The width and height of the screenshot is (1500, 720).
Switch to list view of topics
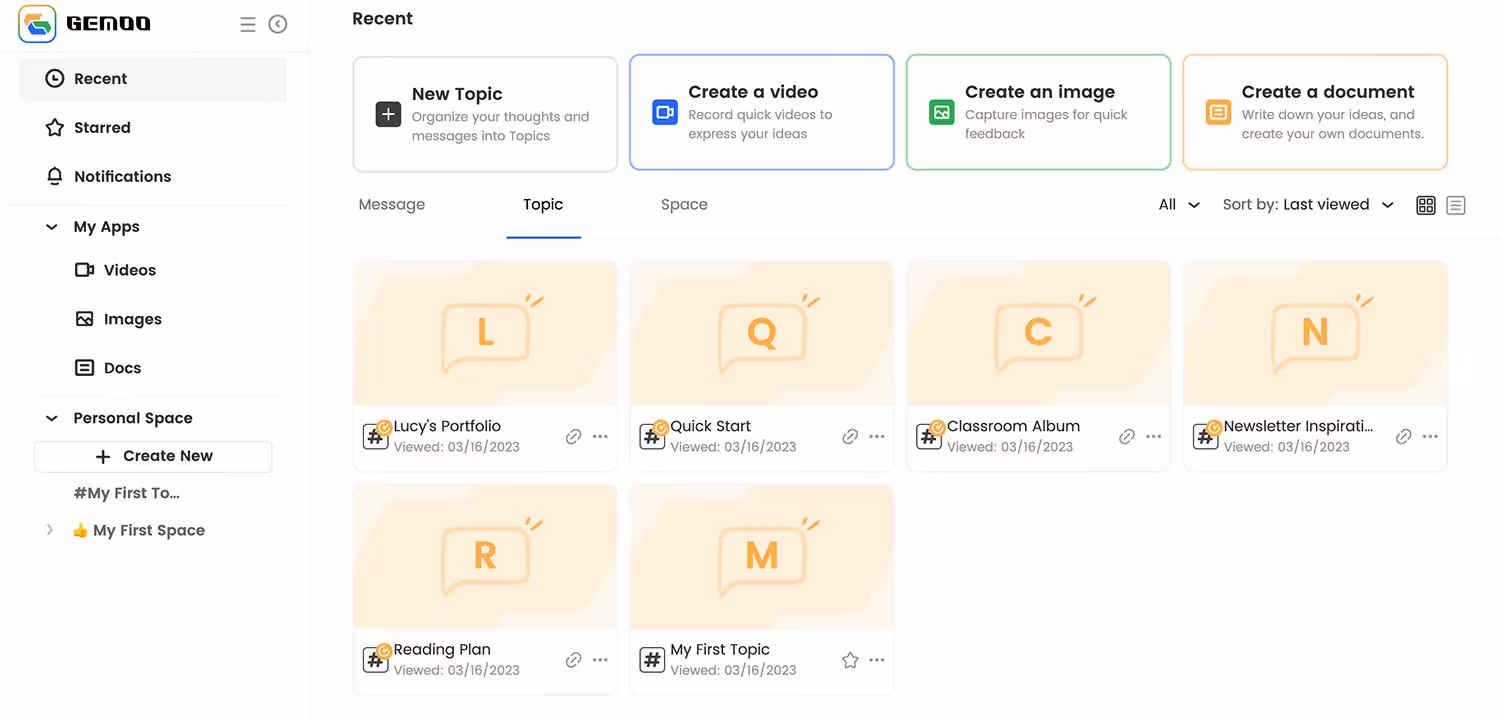[x=1456, y=204]
